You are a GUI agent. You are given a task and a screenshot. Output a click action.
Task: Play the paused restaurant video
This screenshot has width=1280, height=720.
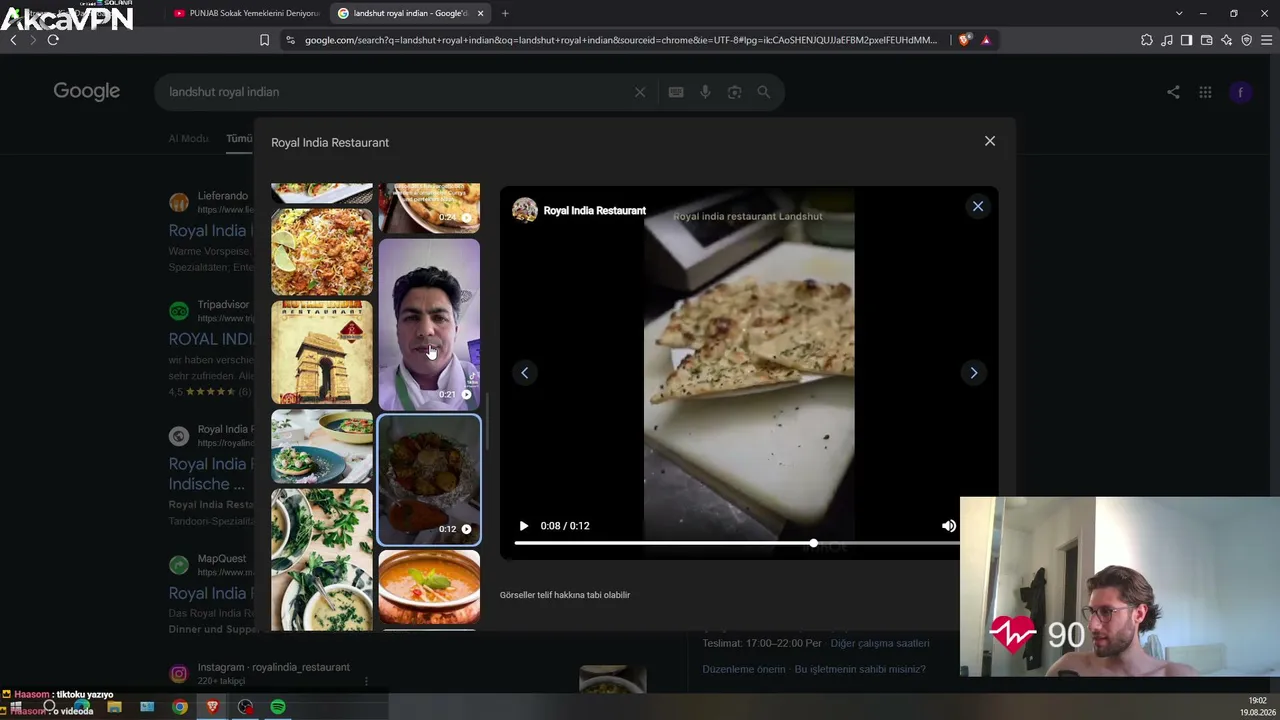click(523, 526)
